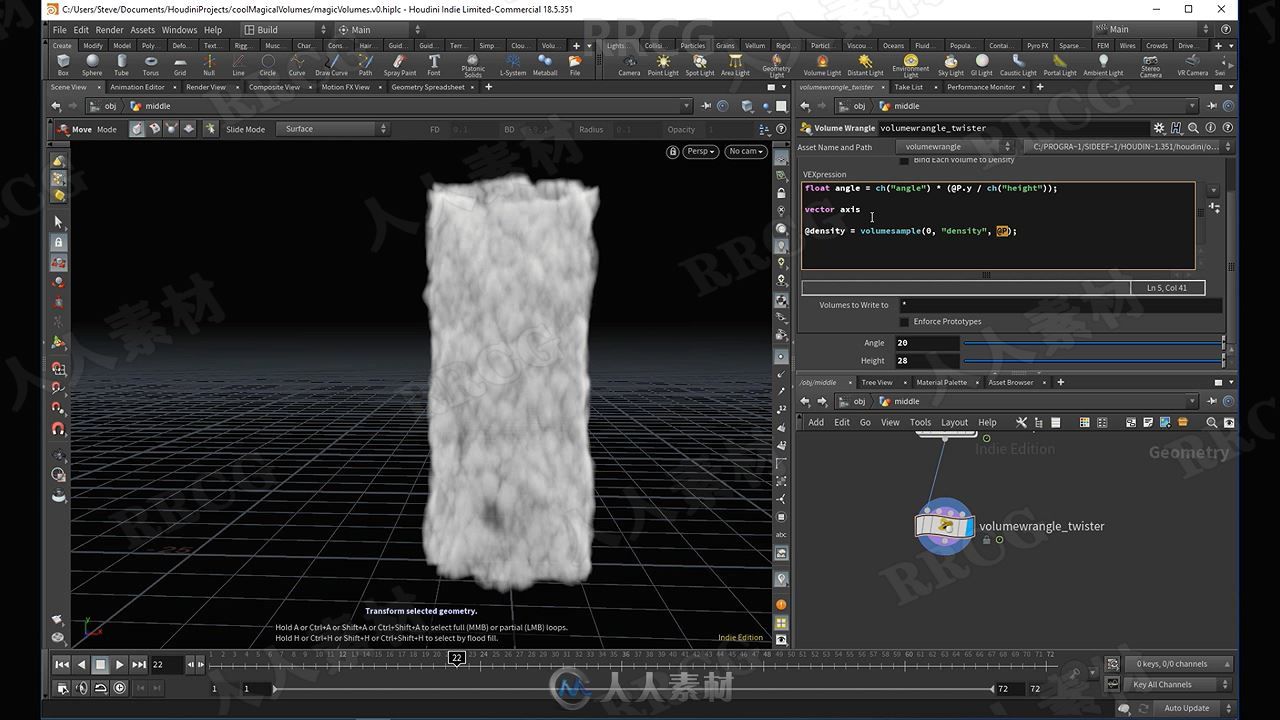Click frame 22 marker on the timeline

coord(456,658)
